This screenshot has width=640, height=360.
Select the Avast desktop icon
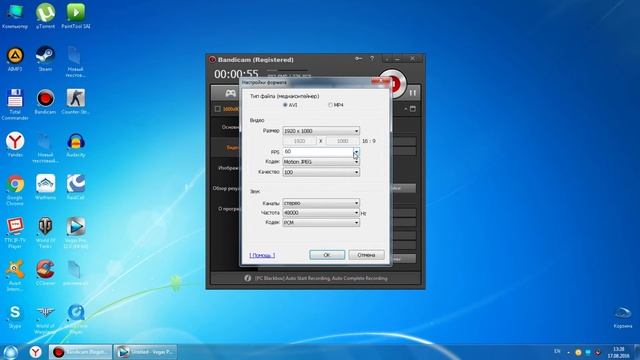15,275
